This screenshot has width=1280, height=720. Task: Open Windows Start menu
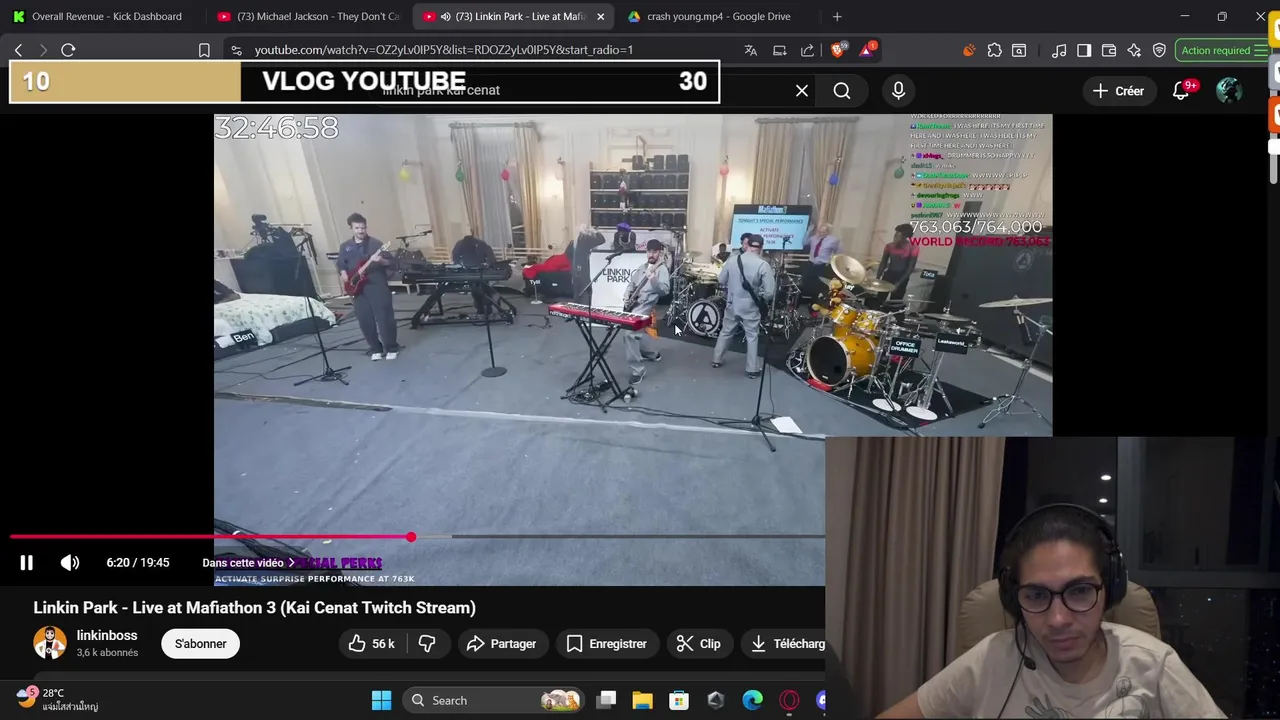point(381,700)
